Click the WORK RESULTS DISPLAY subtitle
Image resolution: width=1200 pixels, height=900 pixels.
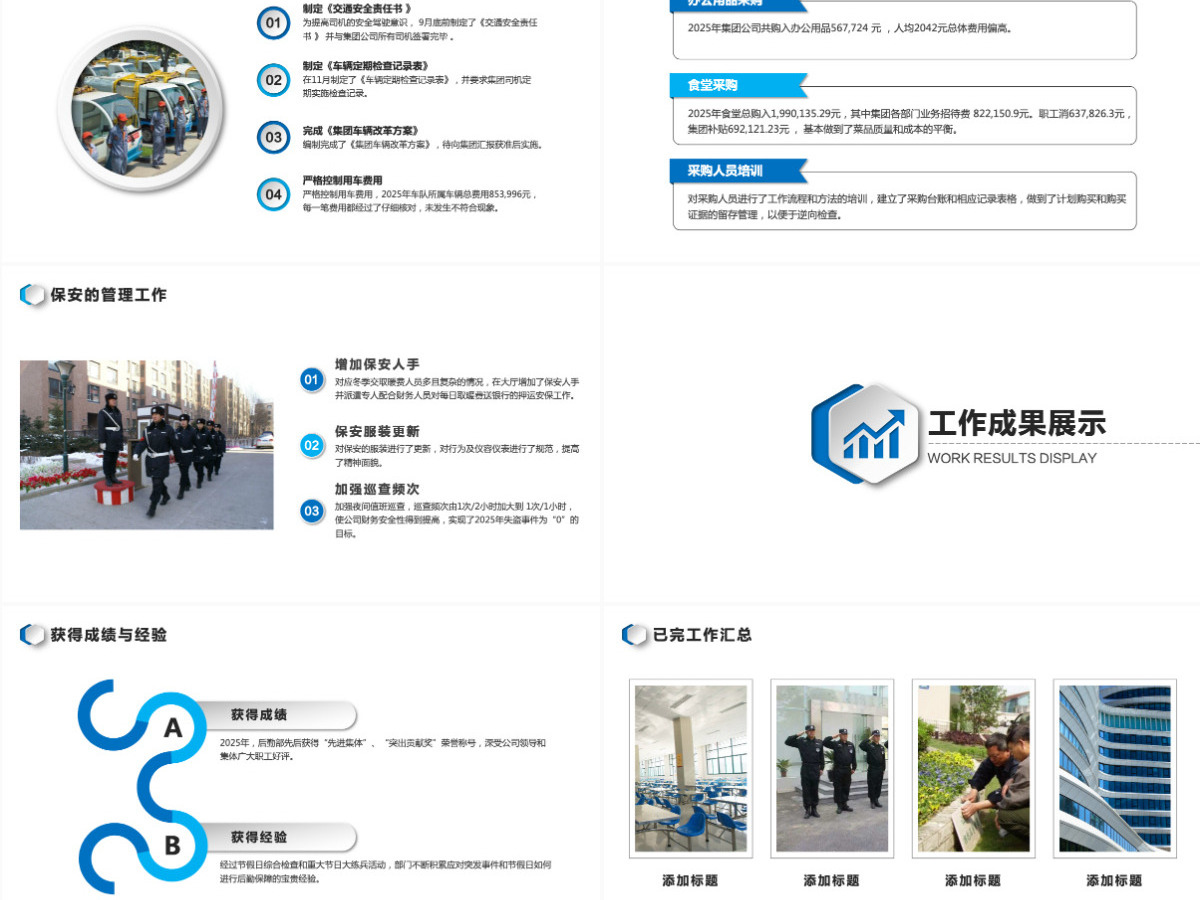[x=1012, y=458]
